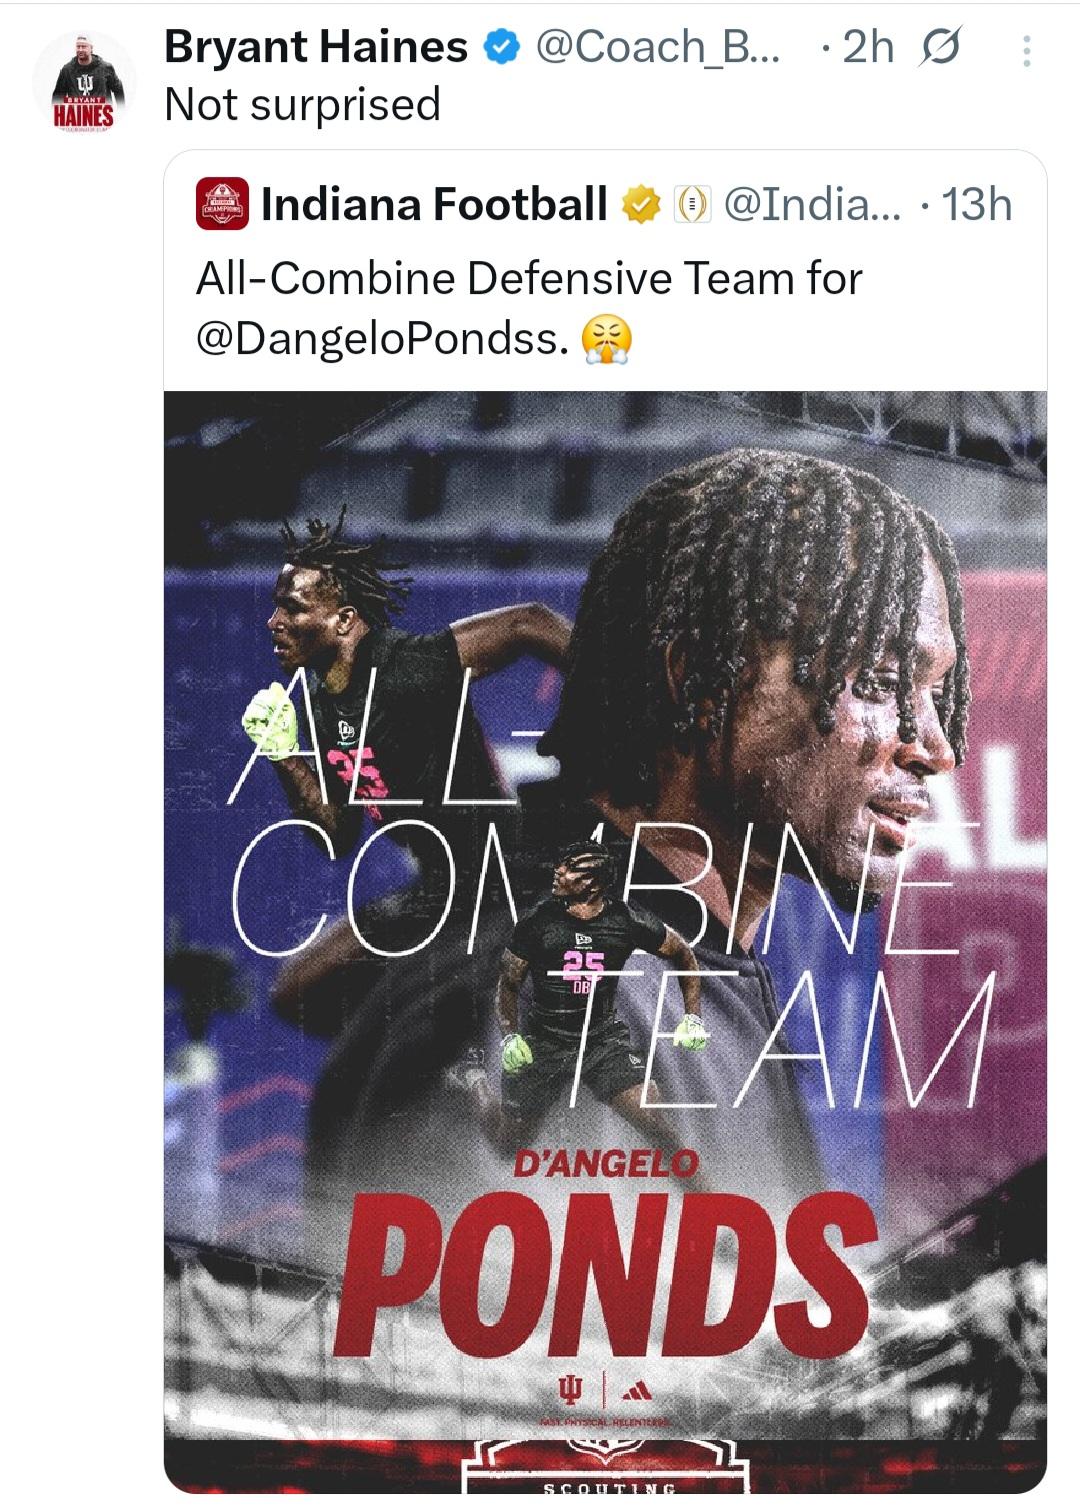Open the All-Combine Team graphic image

605,941
